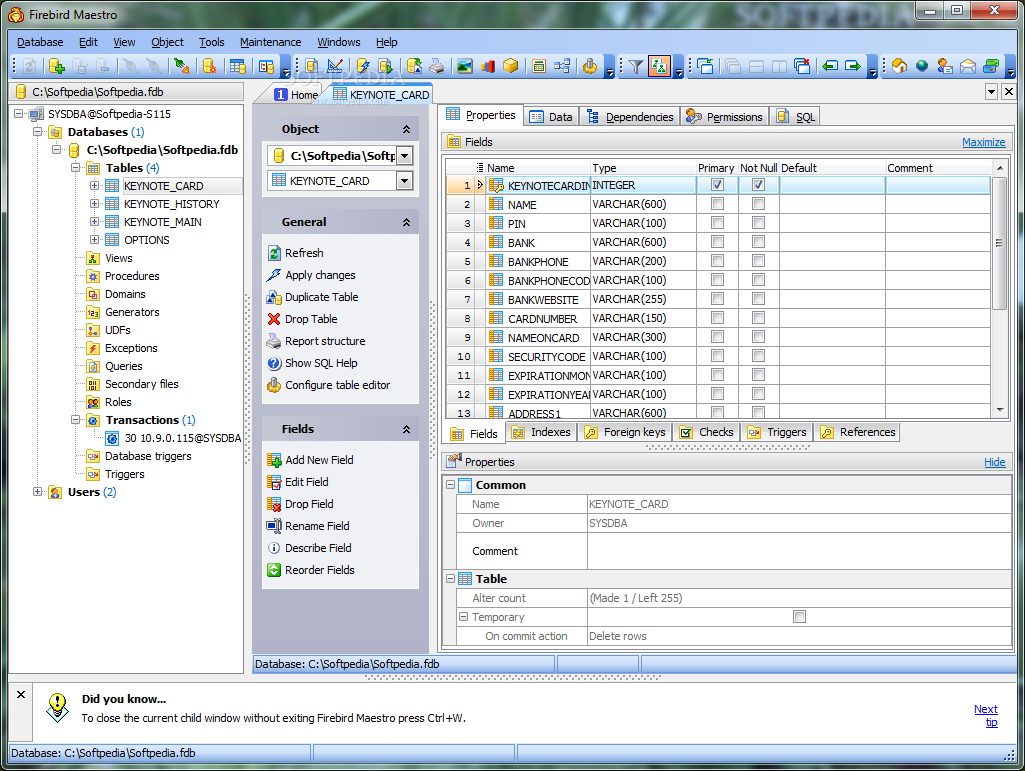Screen dimensions: 1025x771
Task: Collapse the Common properties group
Action: pos(450,485)
